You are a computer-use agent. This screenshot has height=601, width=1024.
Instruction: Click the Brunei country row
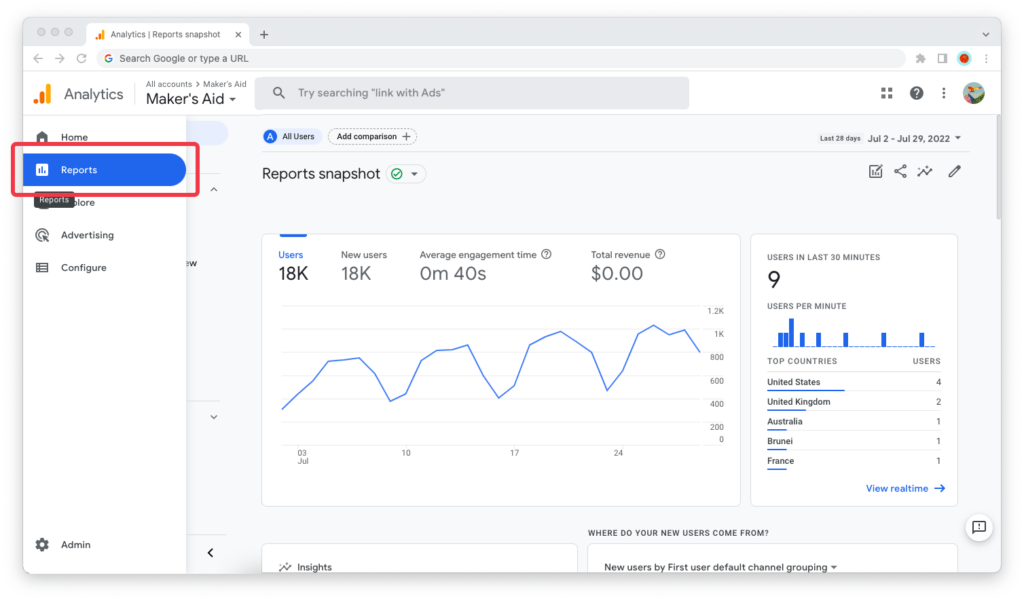click(x=854, y=441)
